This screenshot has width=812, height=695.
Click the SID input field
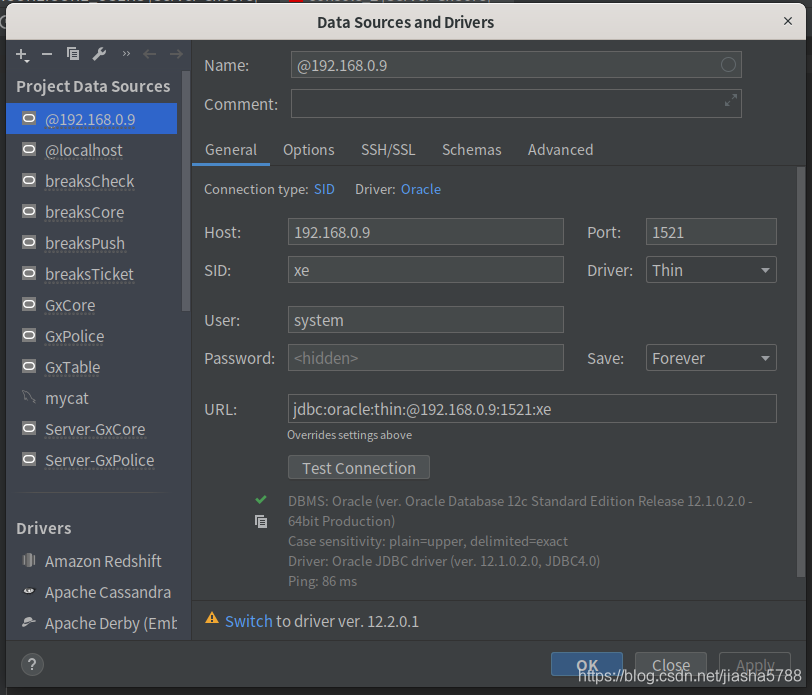426,270
